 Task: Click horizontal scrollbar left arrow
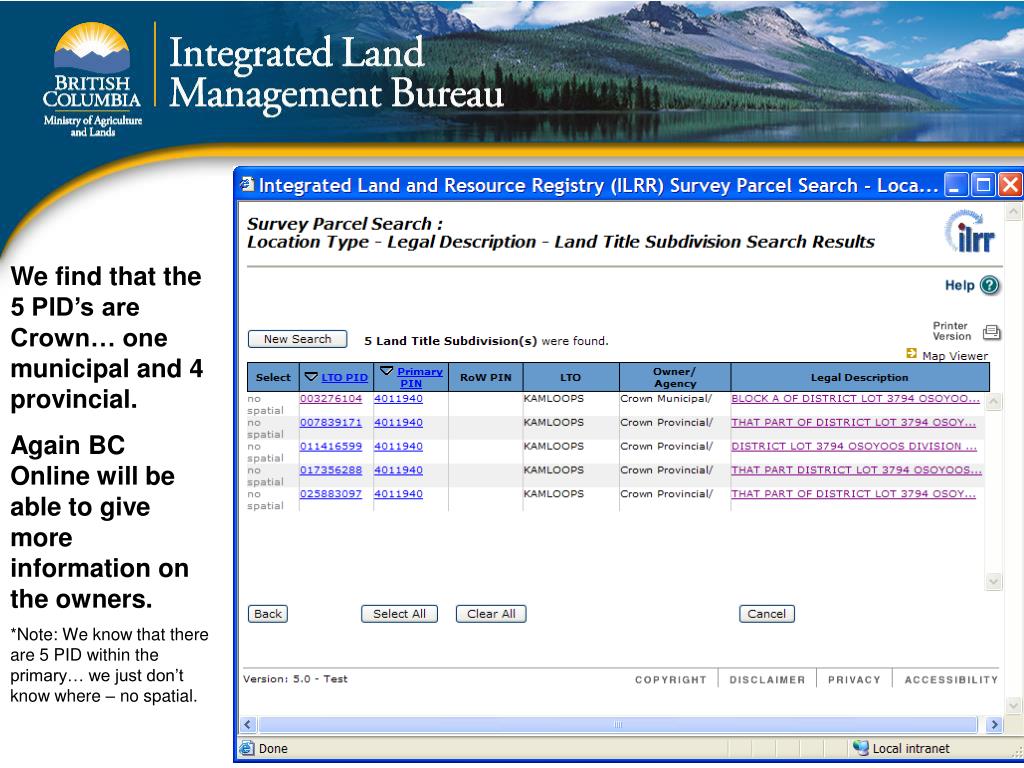(x=248, y=724)
